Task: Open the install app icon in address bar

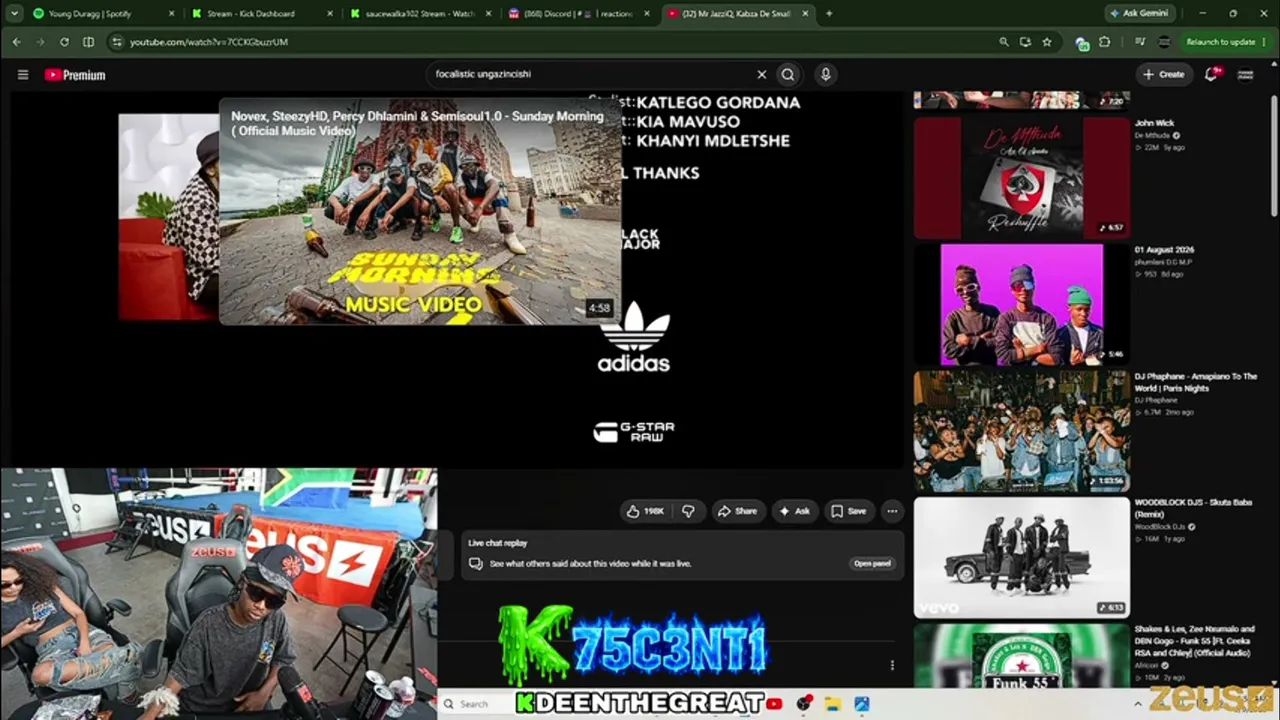Action: click(x=1025, y=42)
